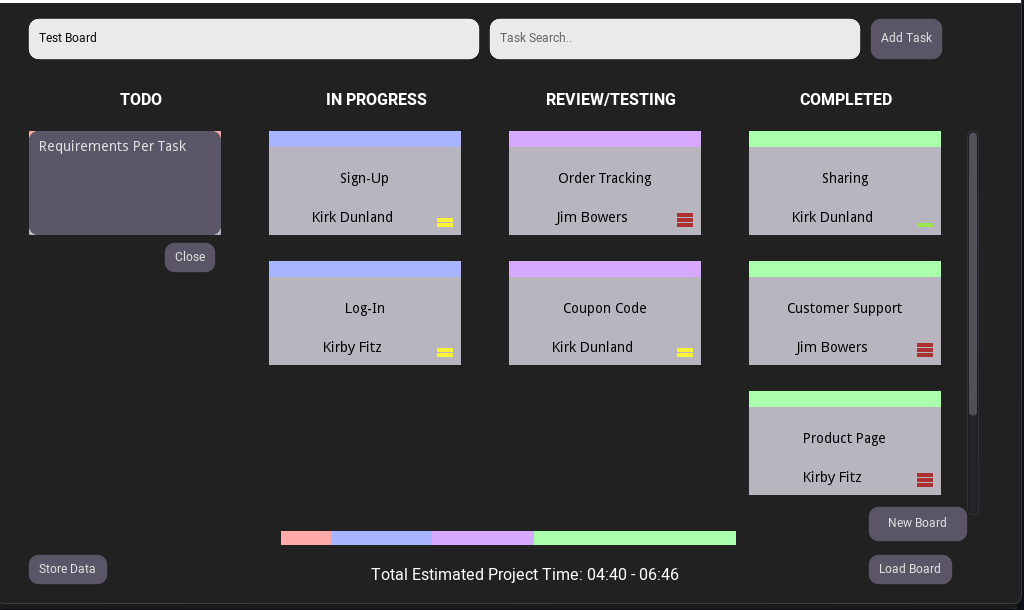The width and height of the screenshot is (1024, 610).
Task: Click the yellow priority icon on Coupon Code card
Action: pyautogui.click(x=685, y=352)
